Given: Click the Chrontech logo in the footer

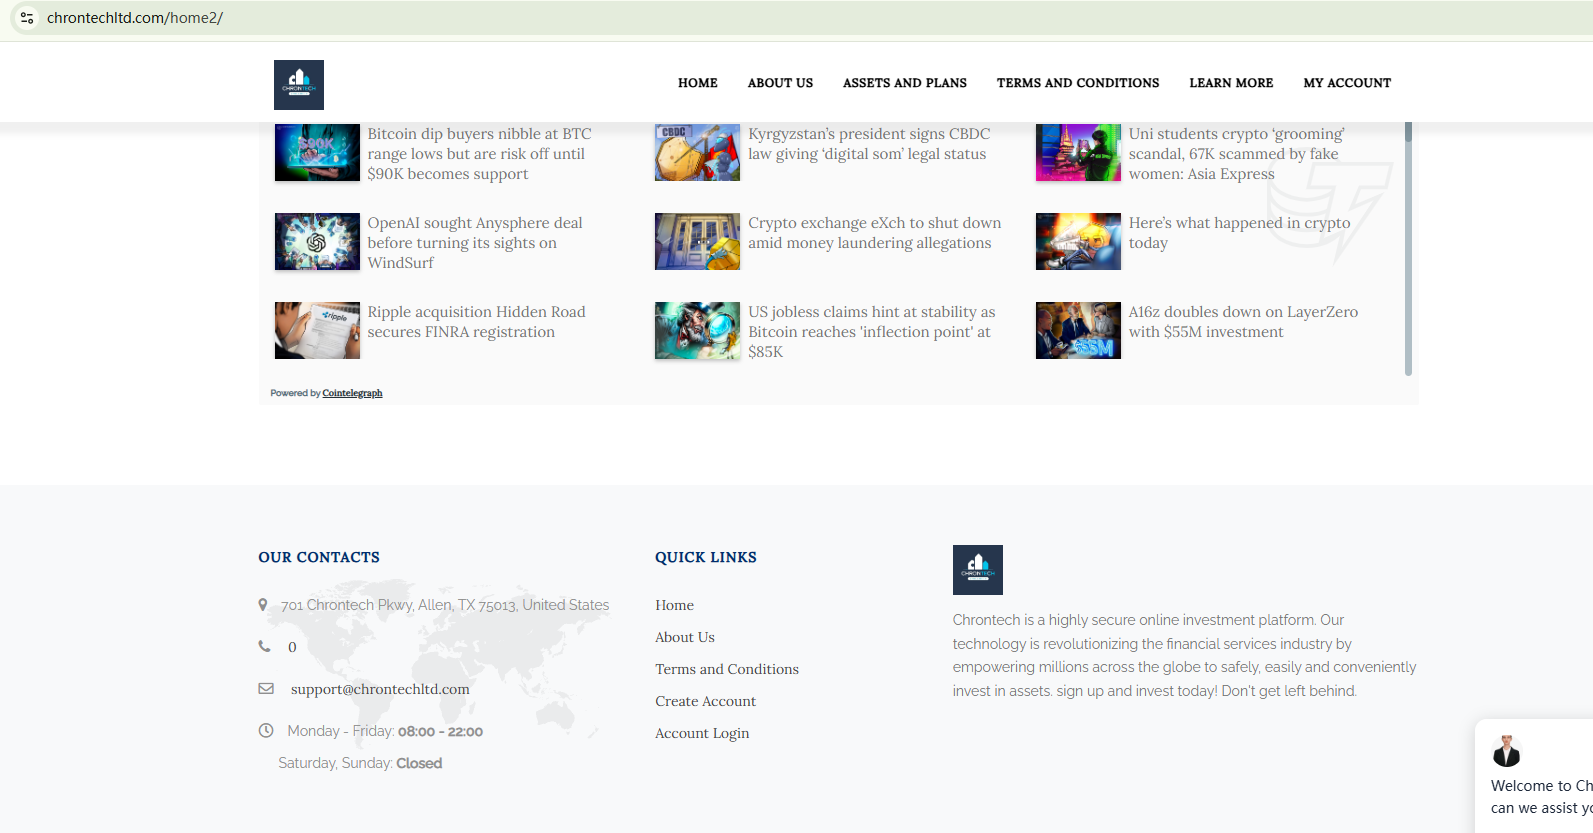Looking at the screenshot, I should (977, 570).
